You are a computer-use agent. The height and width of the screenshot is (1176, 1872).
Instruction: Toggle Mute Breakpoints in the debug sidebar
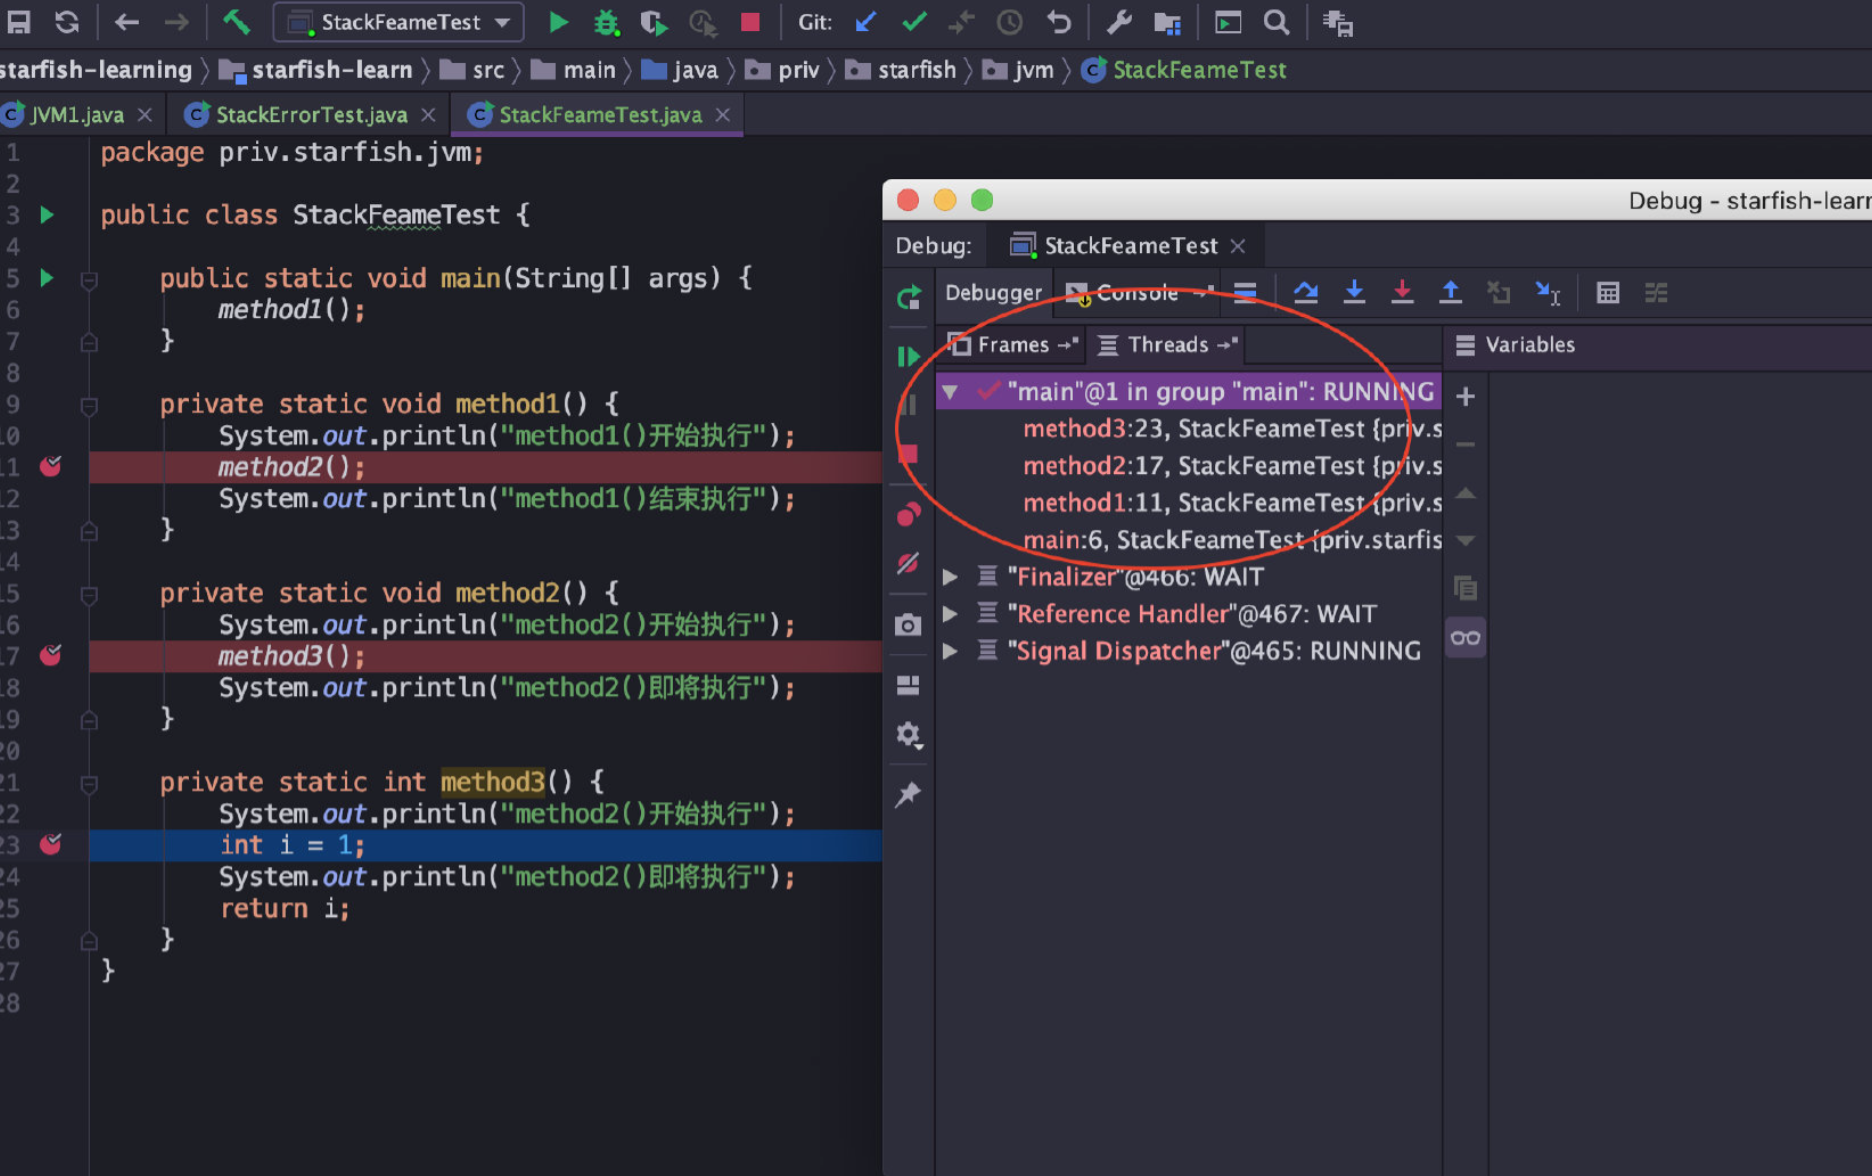tap(908, 564)
